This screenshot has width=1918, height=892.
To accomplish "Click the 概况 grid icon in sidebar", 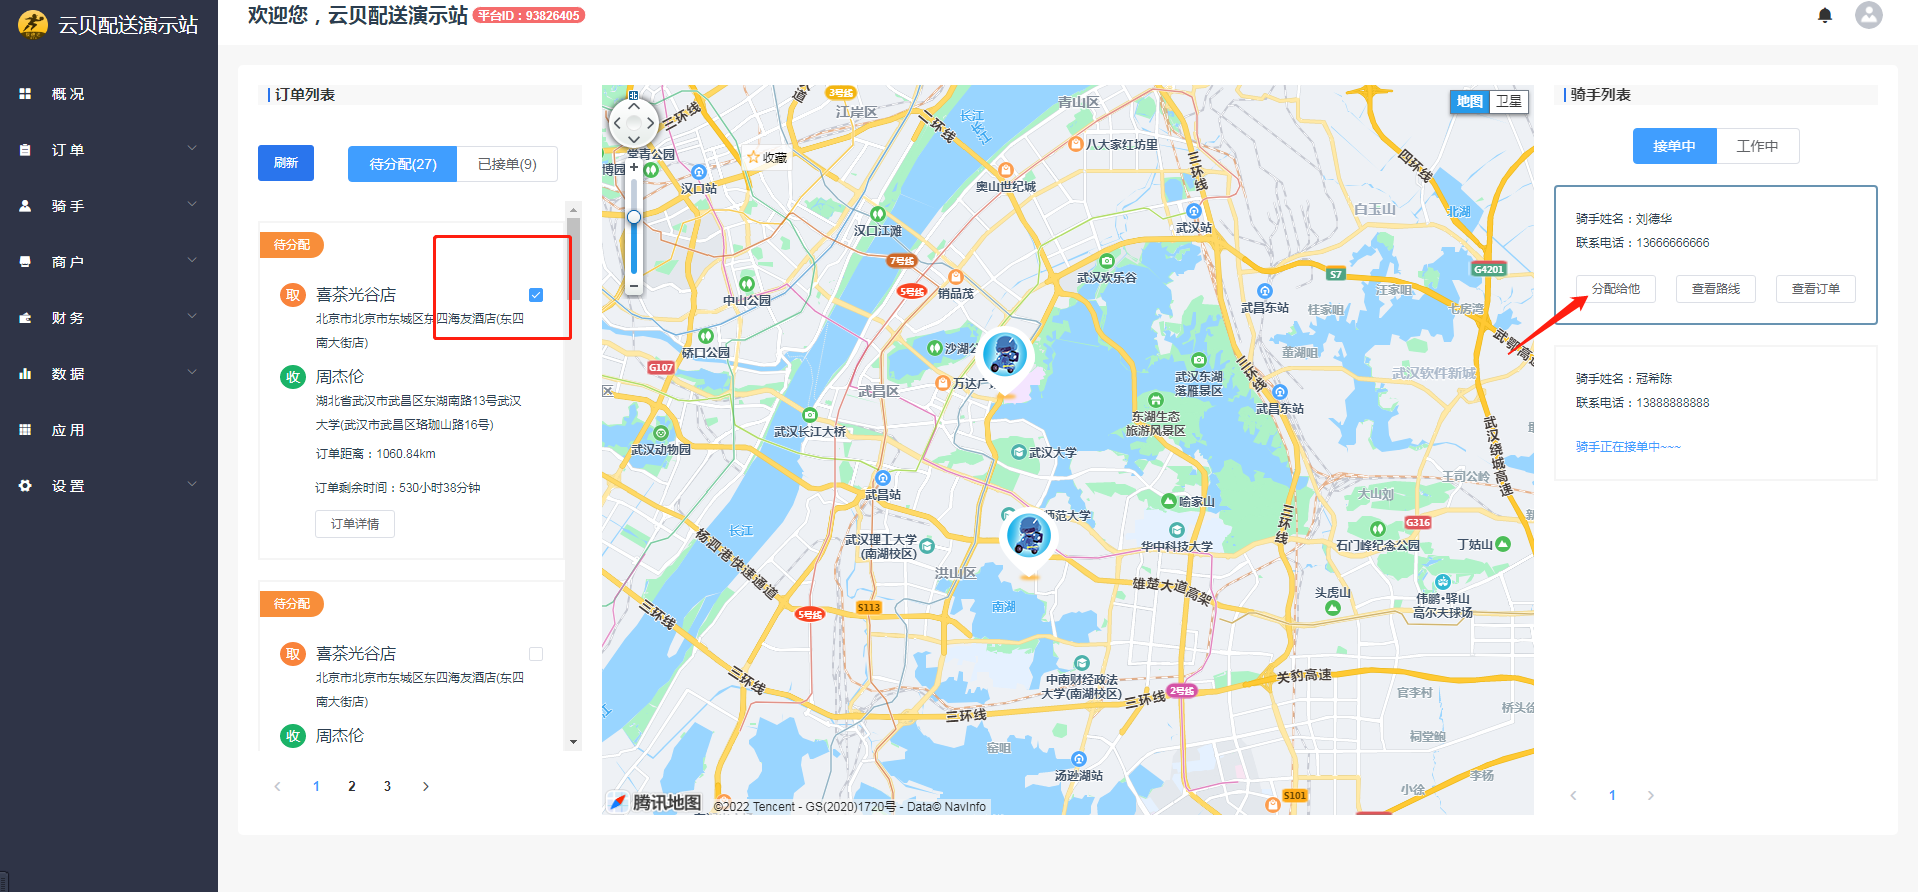I will [x=25, y=94].
